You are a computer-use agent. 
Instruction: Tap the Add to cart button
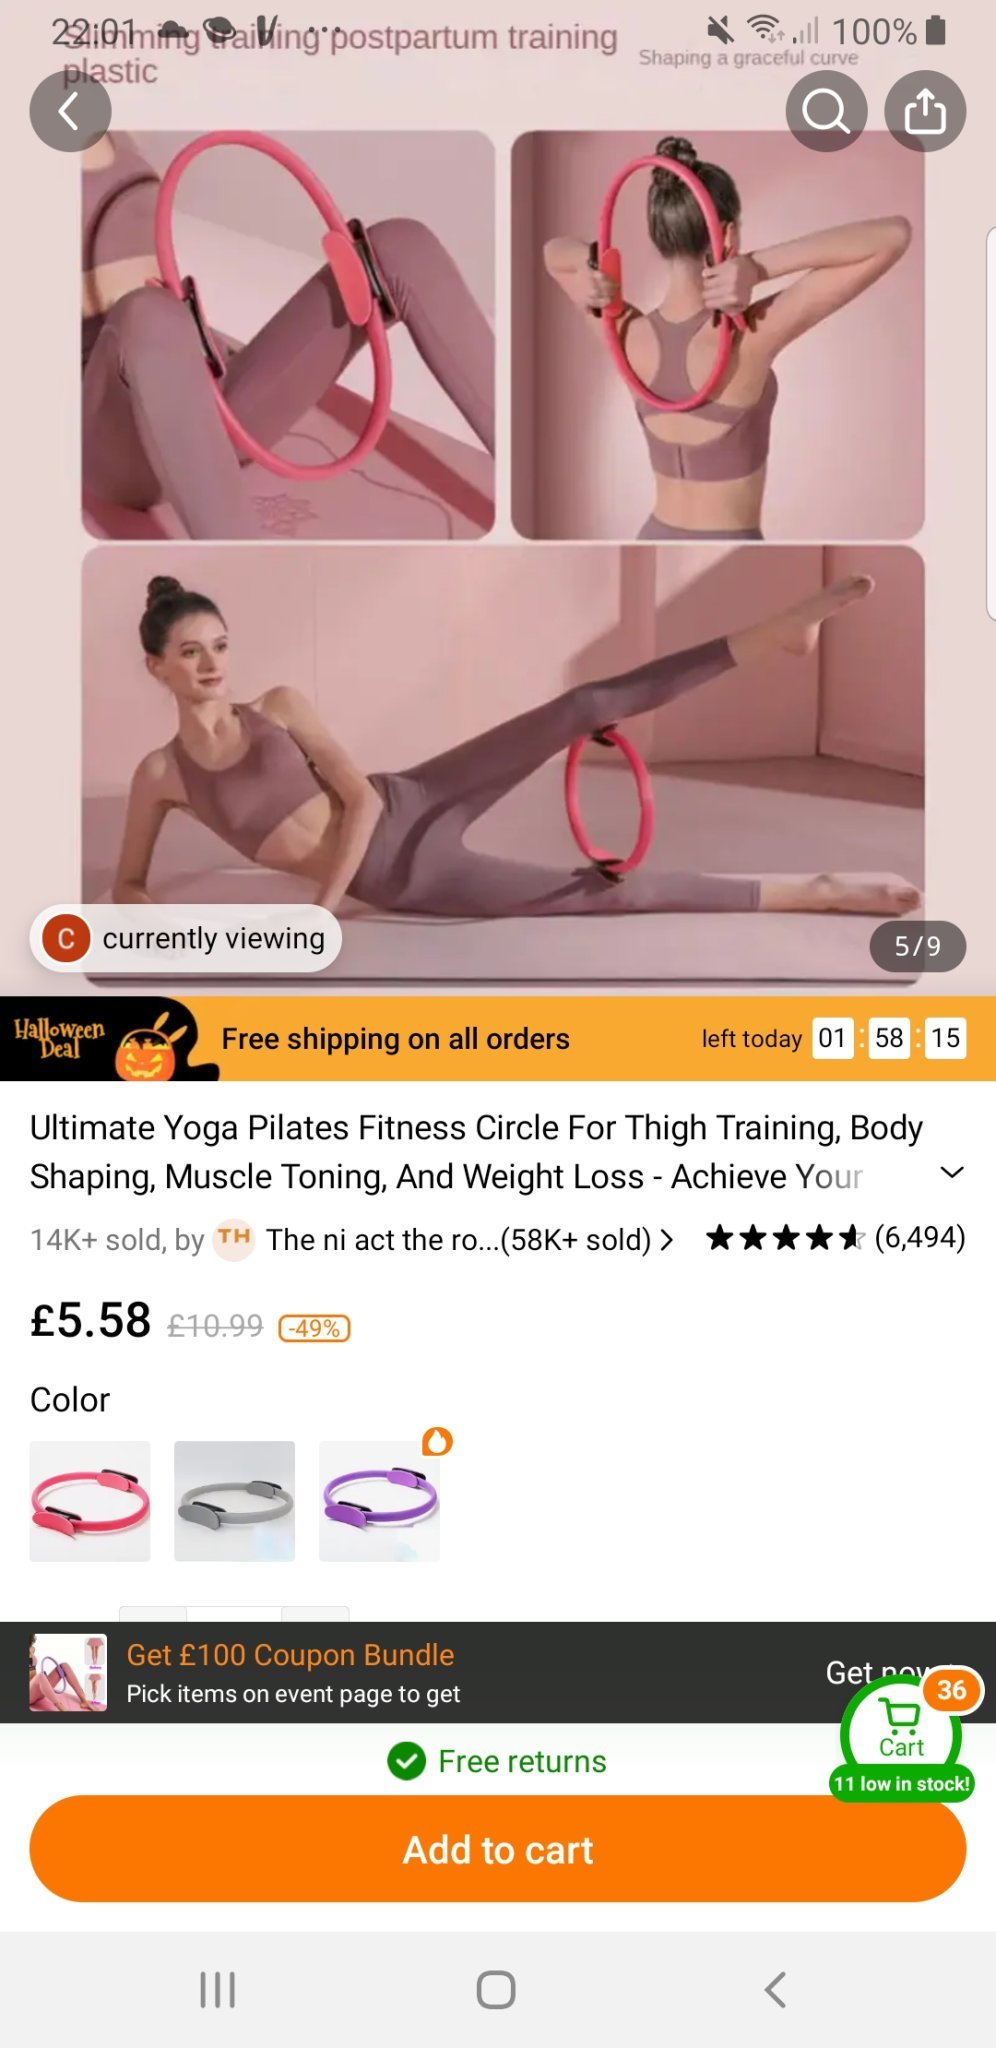pos(498,1849)
